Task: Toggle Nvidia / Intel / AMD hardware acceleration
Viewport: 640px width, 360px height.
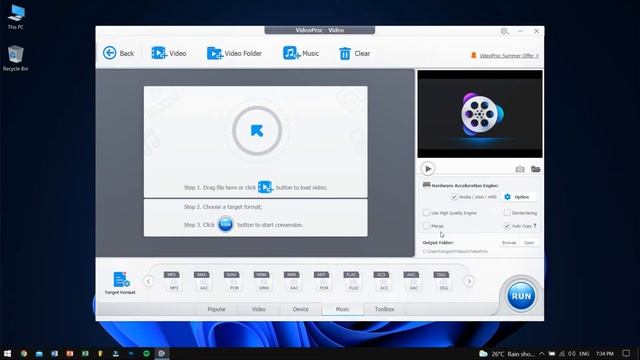Action: [454, 197]
